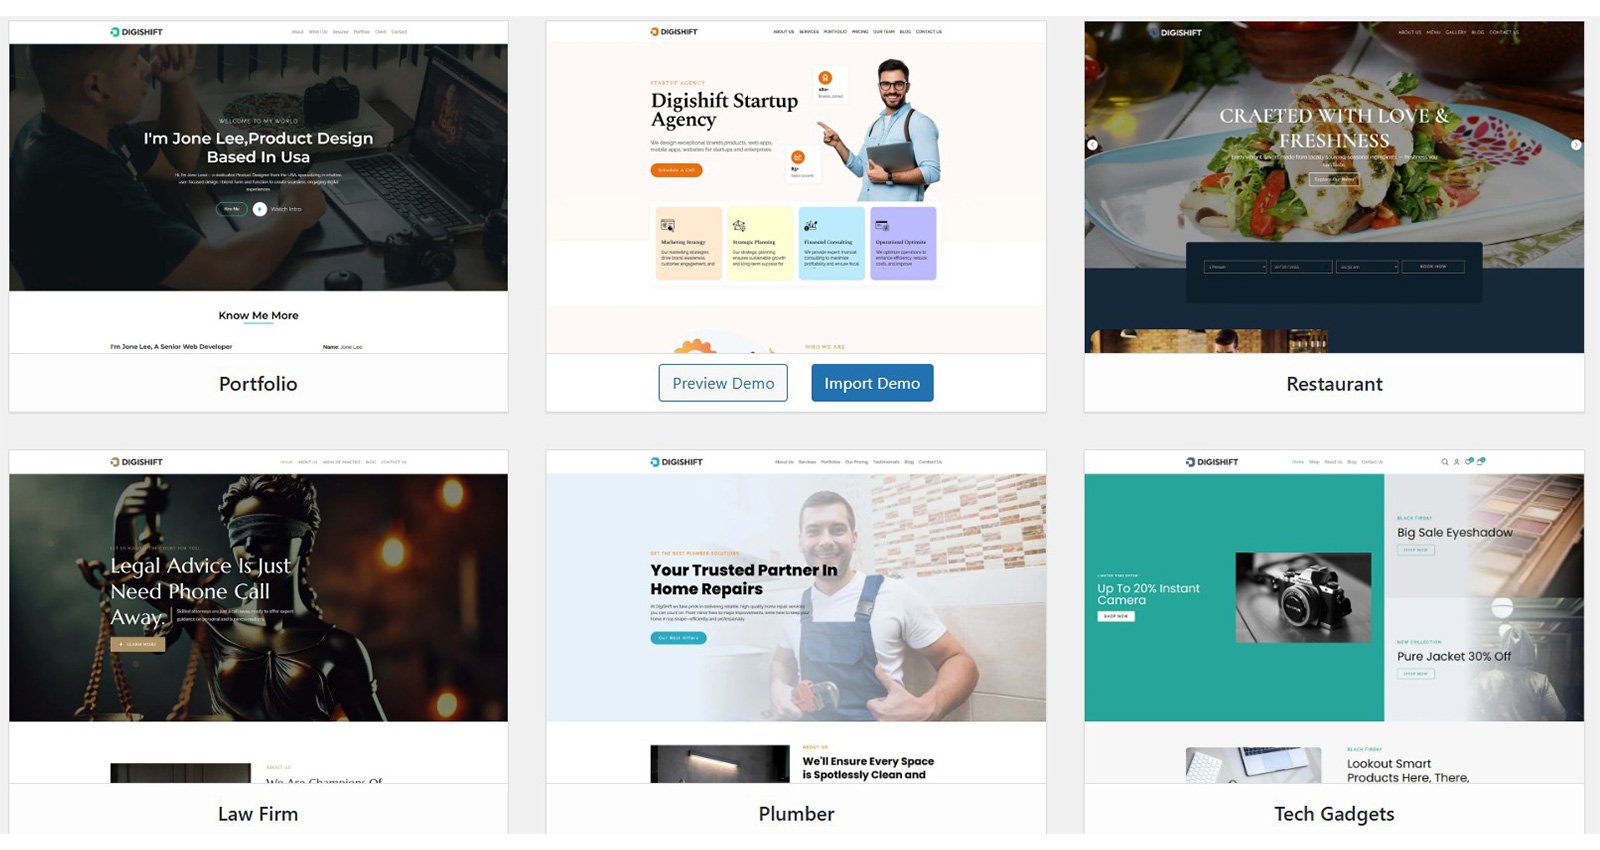Click the Import Demo button
This screenshot has height=850, width=1600.
pyautogui.click(x=872, y=383)
